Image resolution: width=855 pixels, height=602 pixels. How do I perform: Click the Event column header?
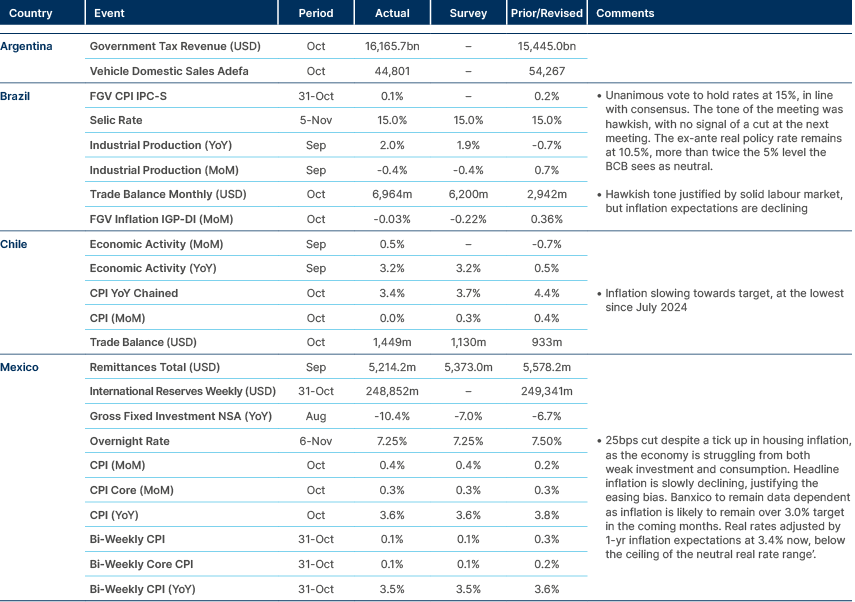(x=110, y=13)
